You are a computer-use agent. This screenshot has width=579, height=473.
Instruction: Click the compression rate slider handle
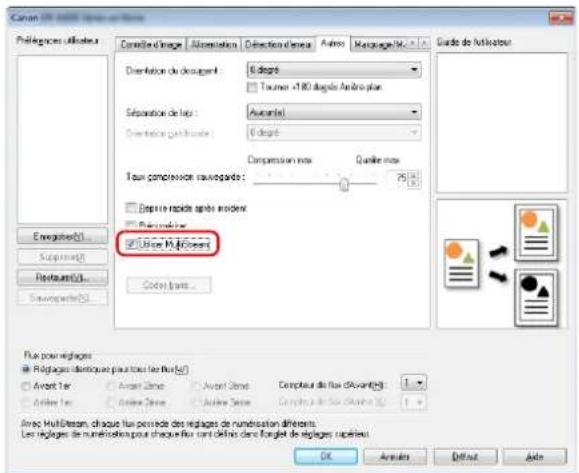(344, 184)
